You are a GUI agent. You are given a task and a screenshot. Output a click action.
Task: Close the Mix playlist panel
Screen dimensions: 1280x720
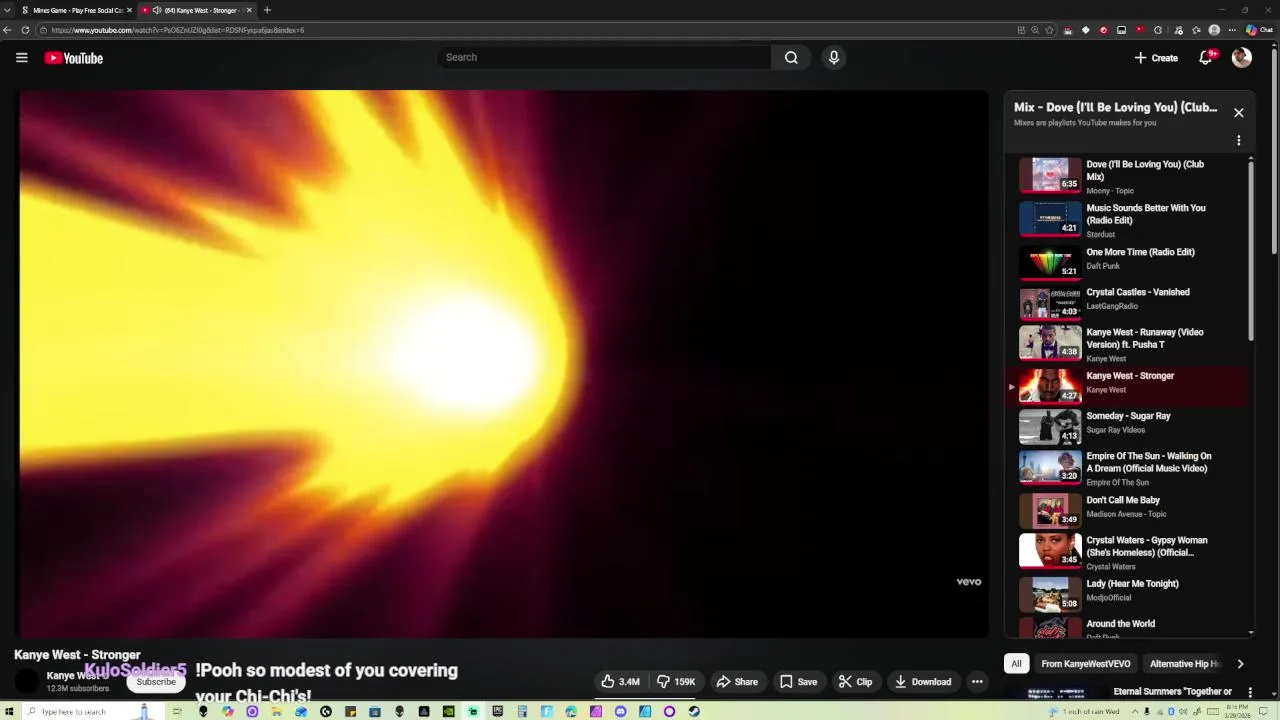[x=1238, y=113]
